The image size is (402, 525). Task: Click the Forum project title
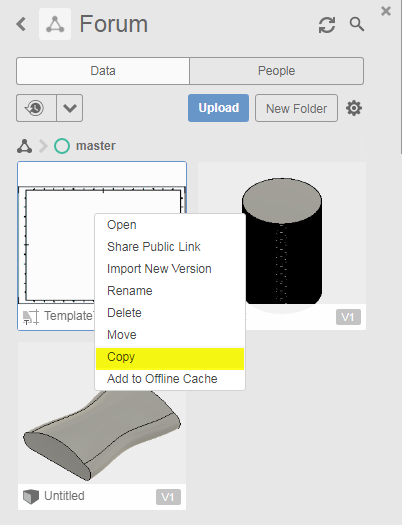point(113,24)
